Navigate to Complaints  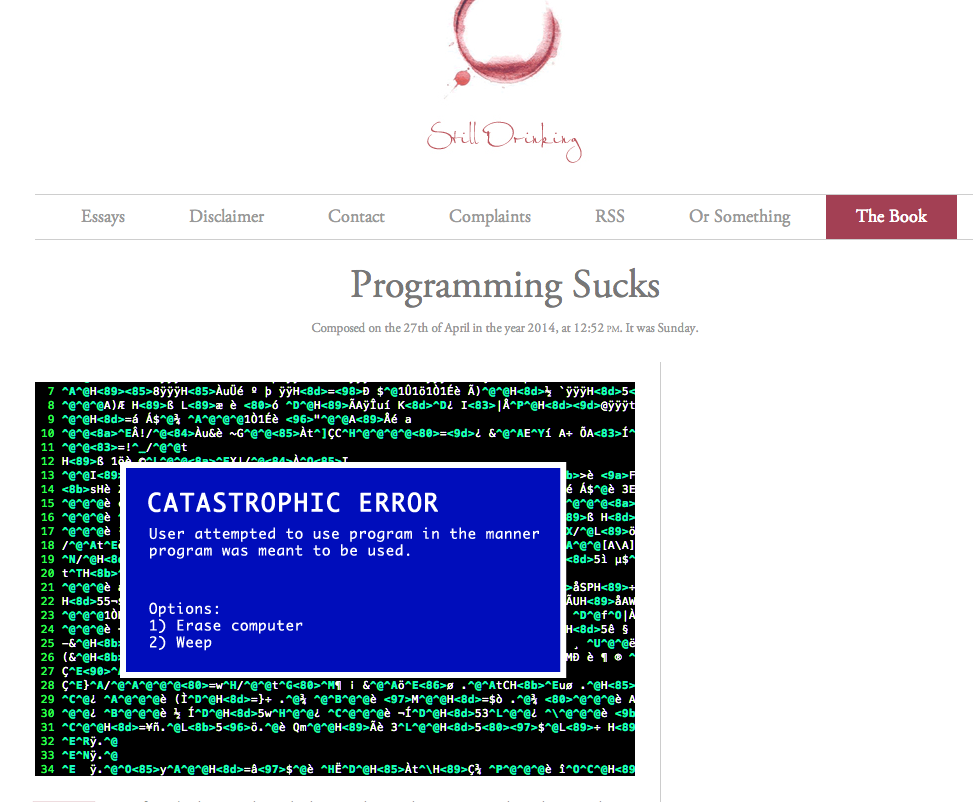coord(490,217)
